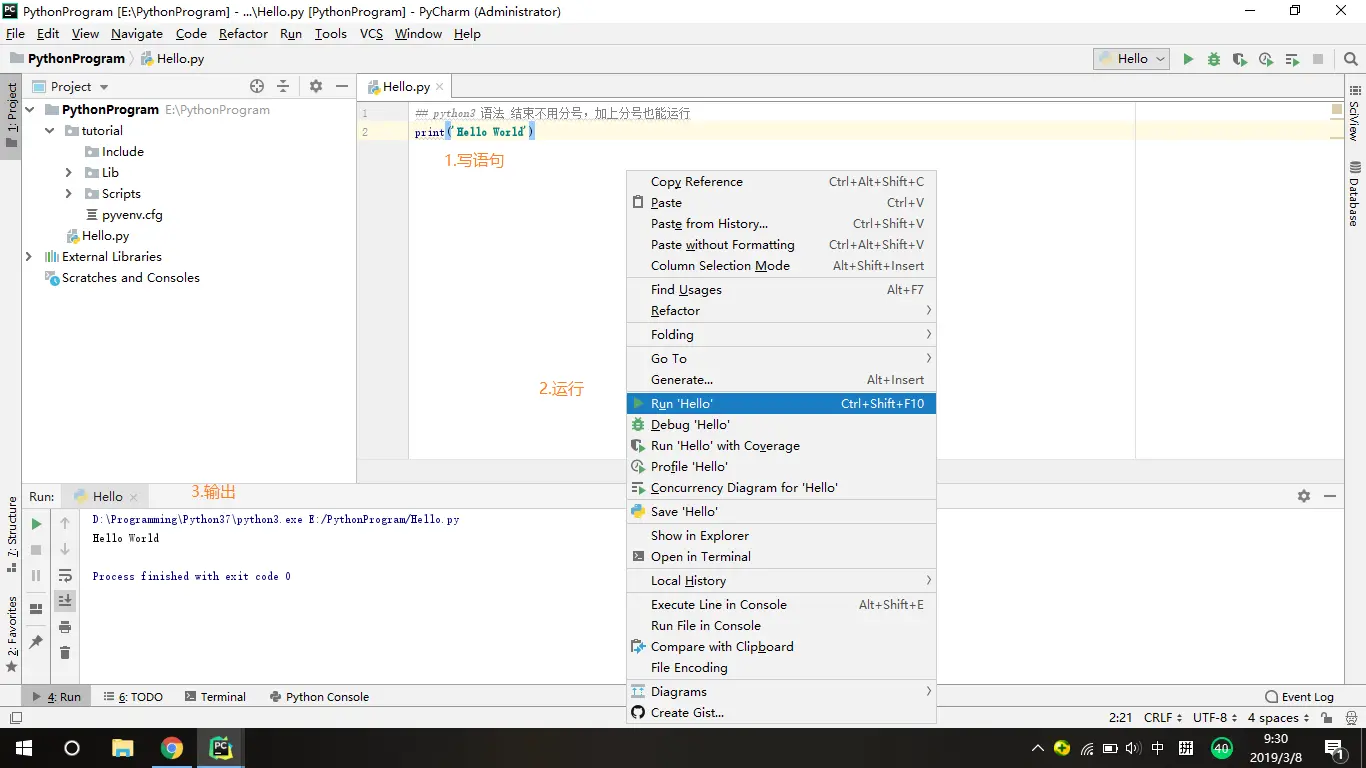Choose Copy Reference

pyautogui.click(x=781, y=182)
